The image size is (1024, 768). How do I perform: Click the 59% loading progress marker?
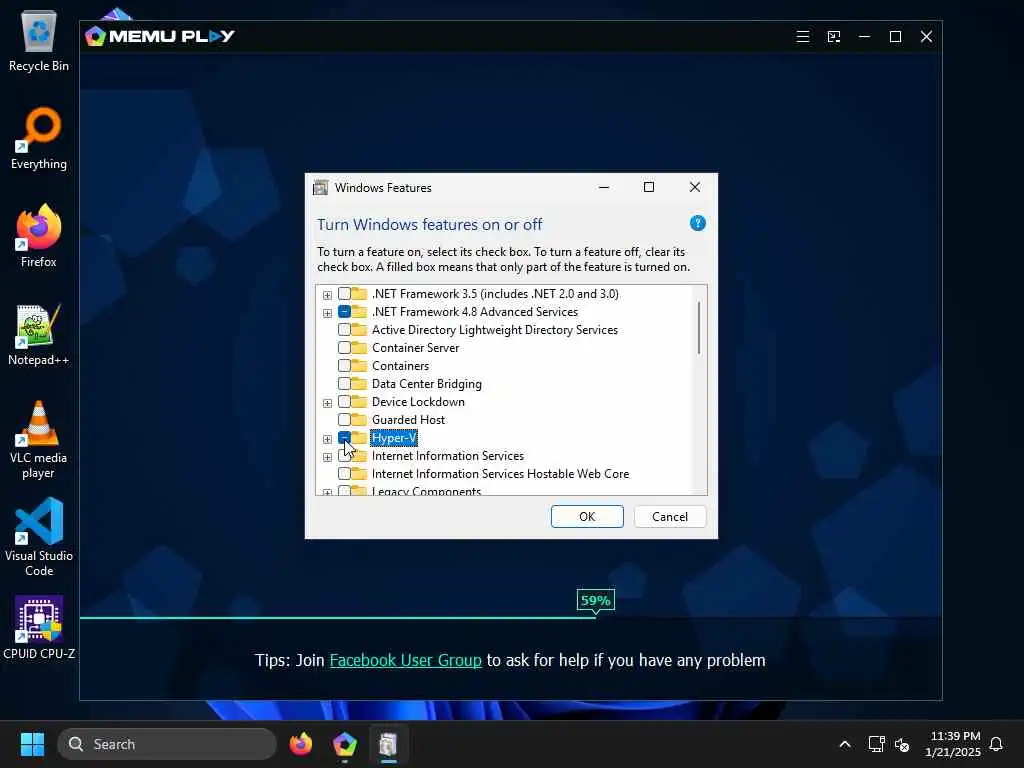click(x=596, y=601)
